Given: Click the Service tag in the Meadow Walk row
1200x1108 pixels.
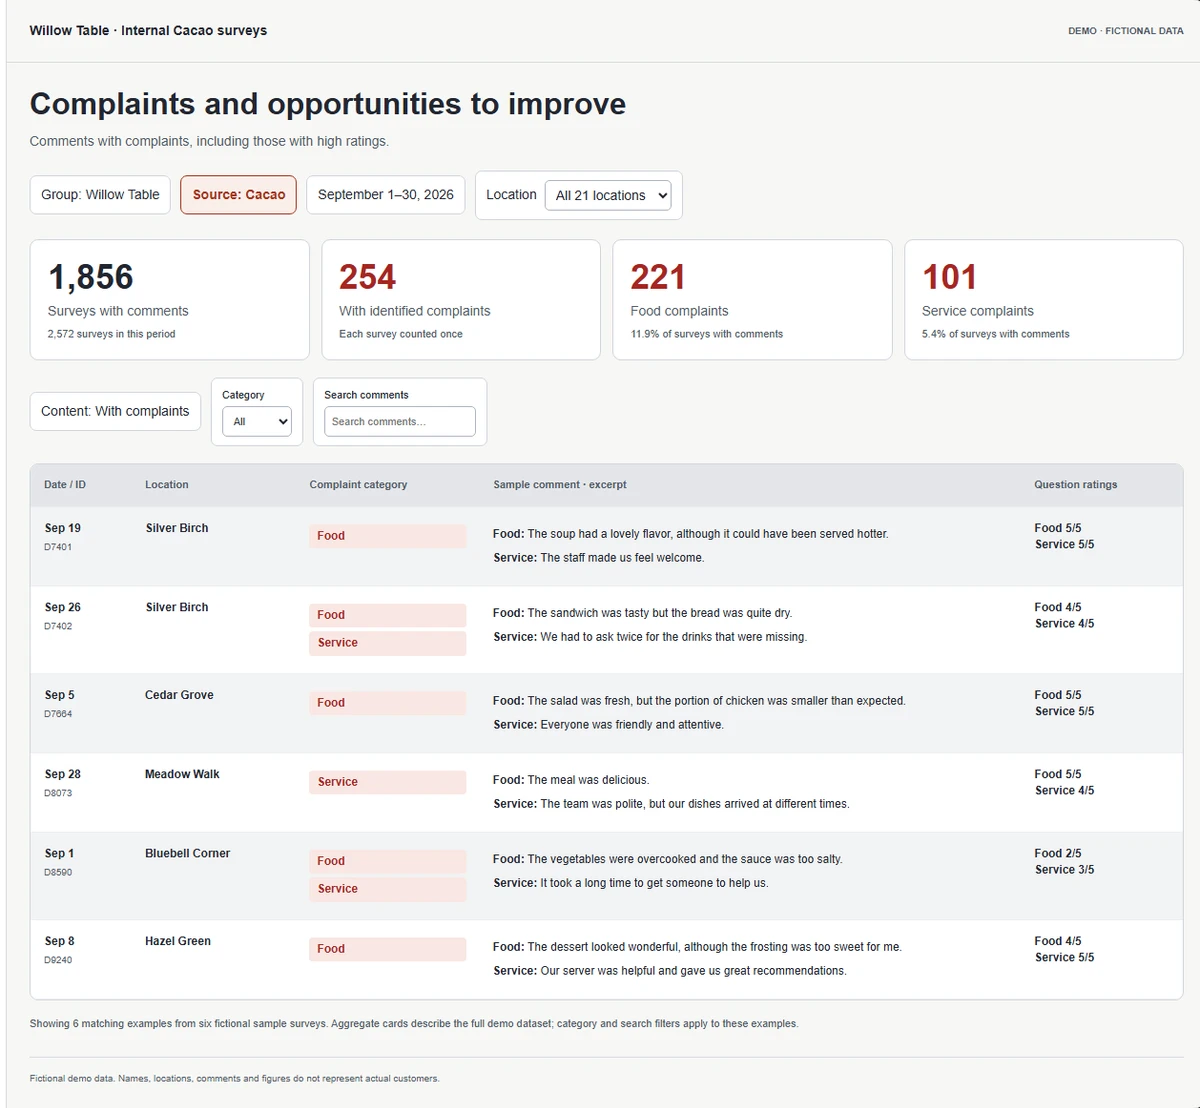Looking at the screenshot, I should 387,782.
